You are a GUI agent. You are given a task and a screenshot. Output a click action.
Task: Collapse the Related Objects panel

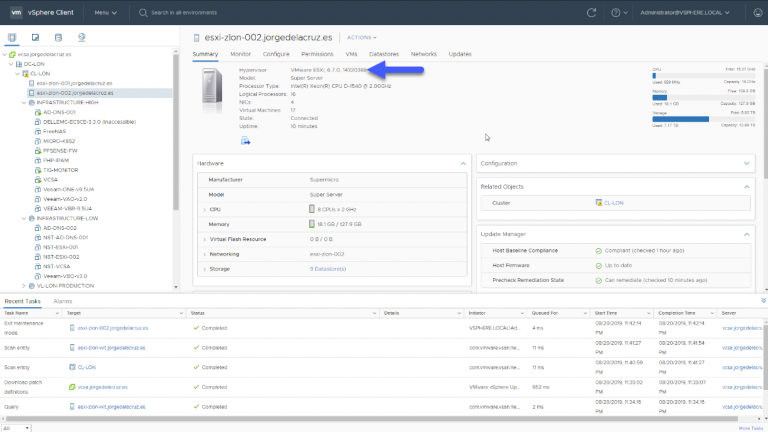[x=746, y=187]
